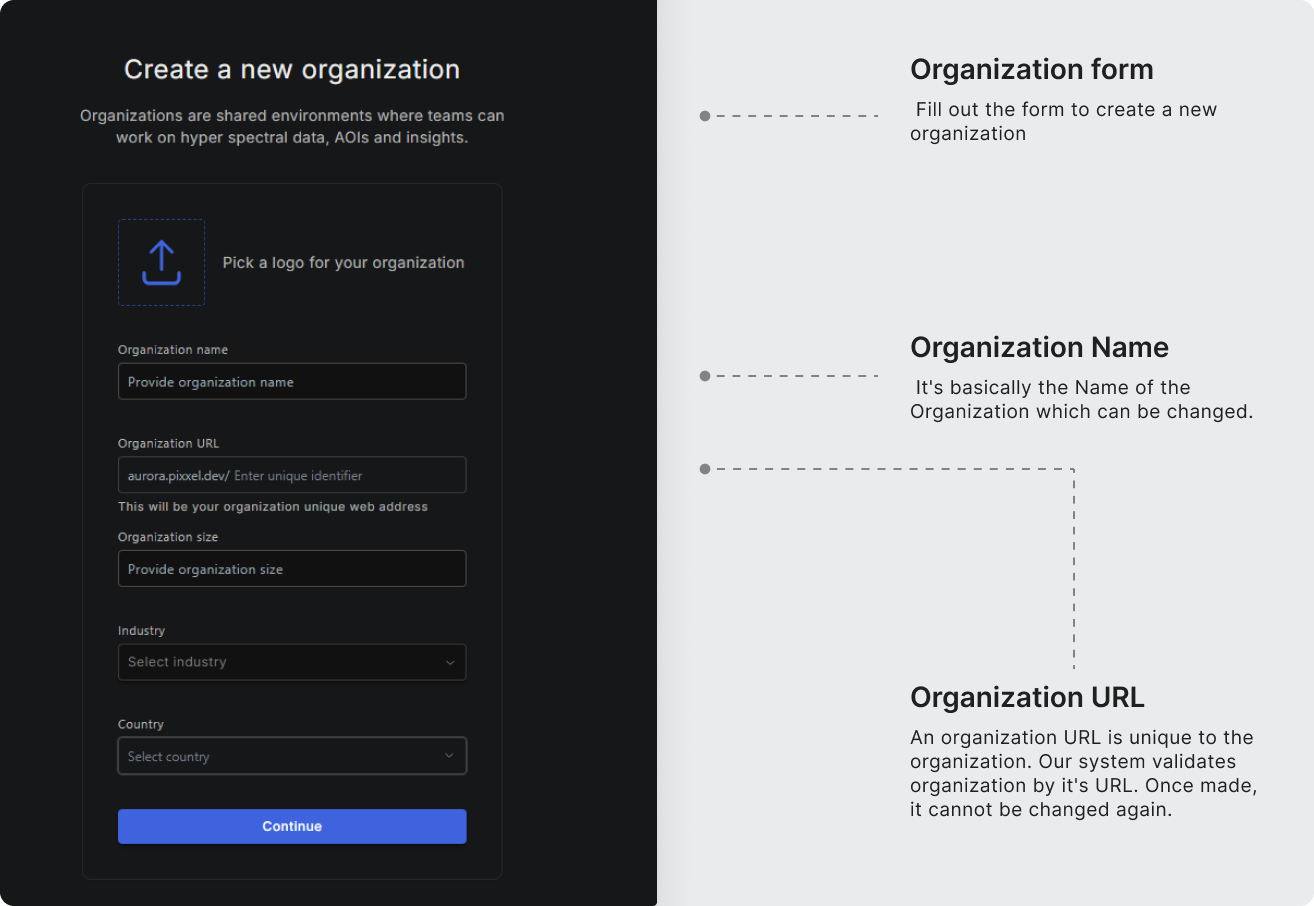Click the logo upload arrow icon
This screenshot has height=906, width=1314.
click(x=161, y=262)
